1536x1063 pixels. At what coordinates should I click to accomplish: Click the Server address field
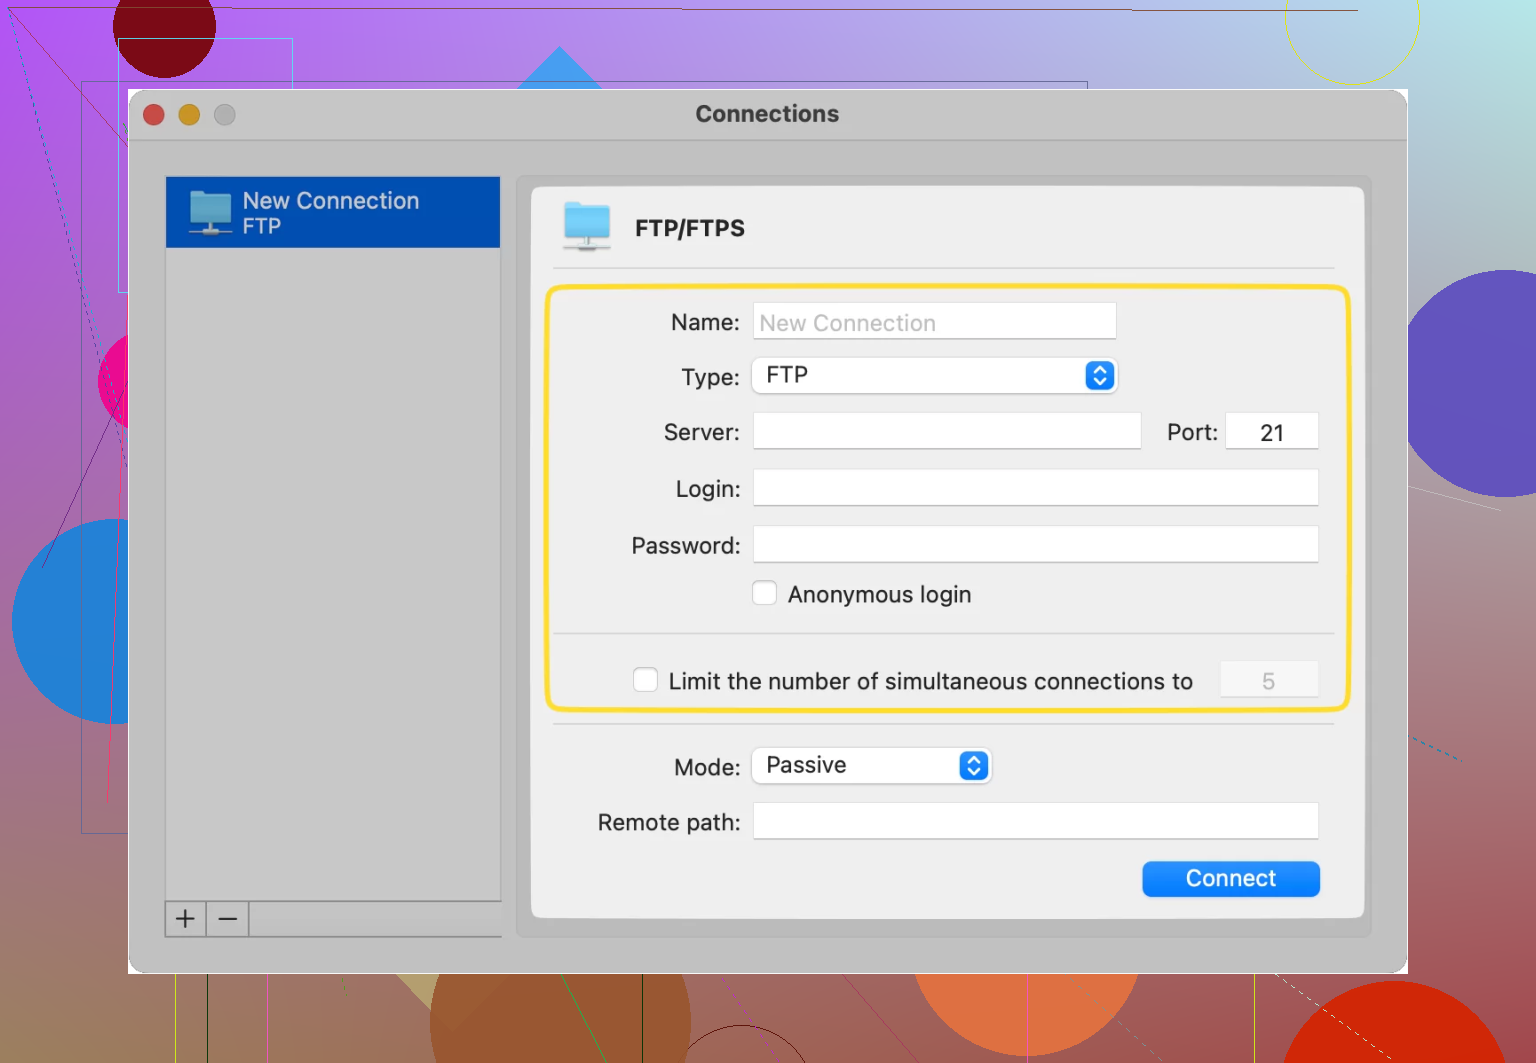click(x=947, y=431)
